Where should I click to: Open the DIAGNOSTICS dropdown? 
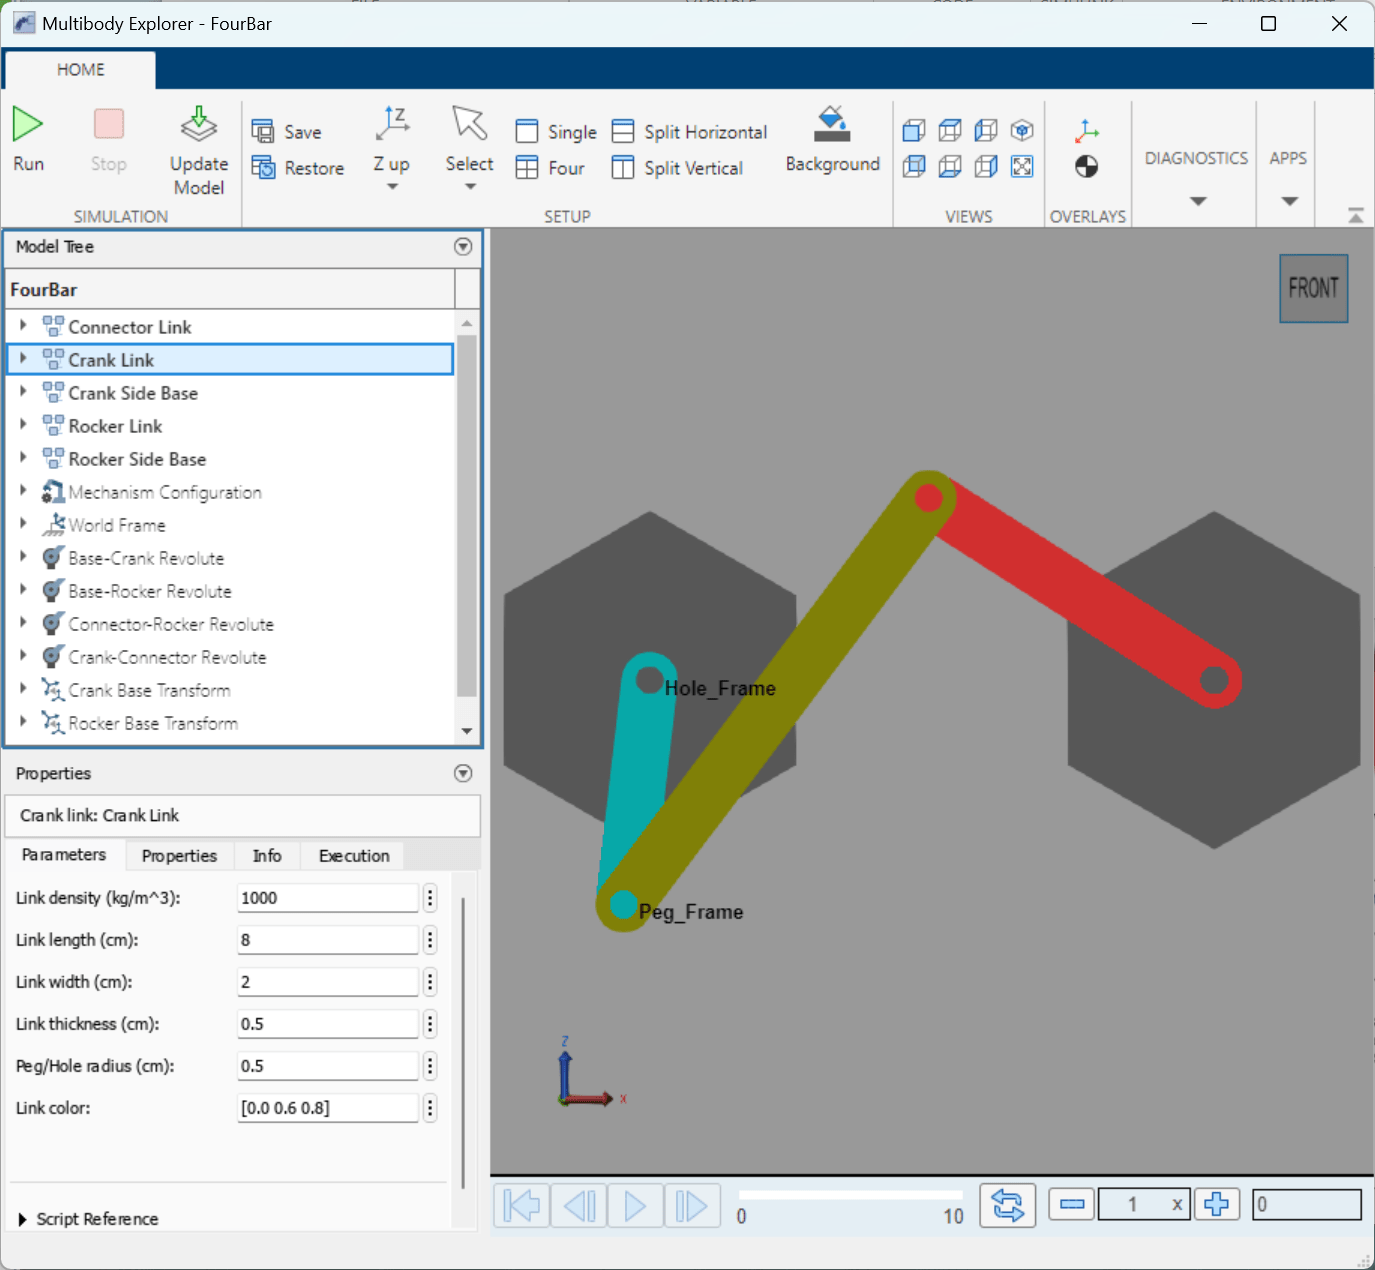[1197, 200]
